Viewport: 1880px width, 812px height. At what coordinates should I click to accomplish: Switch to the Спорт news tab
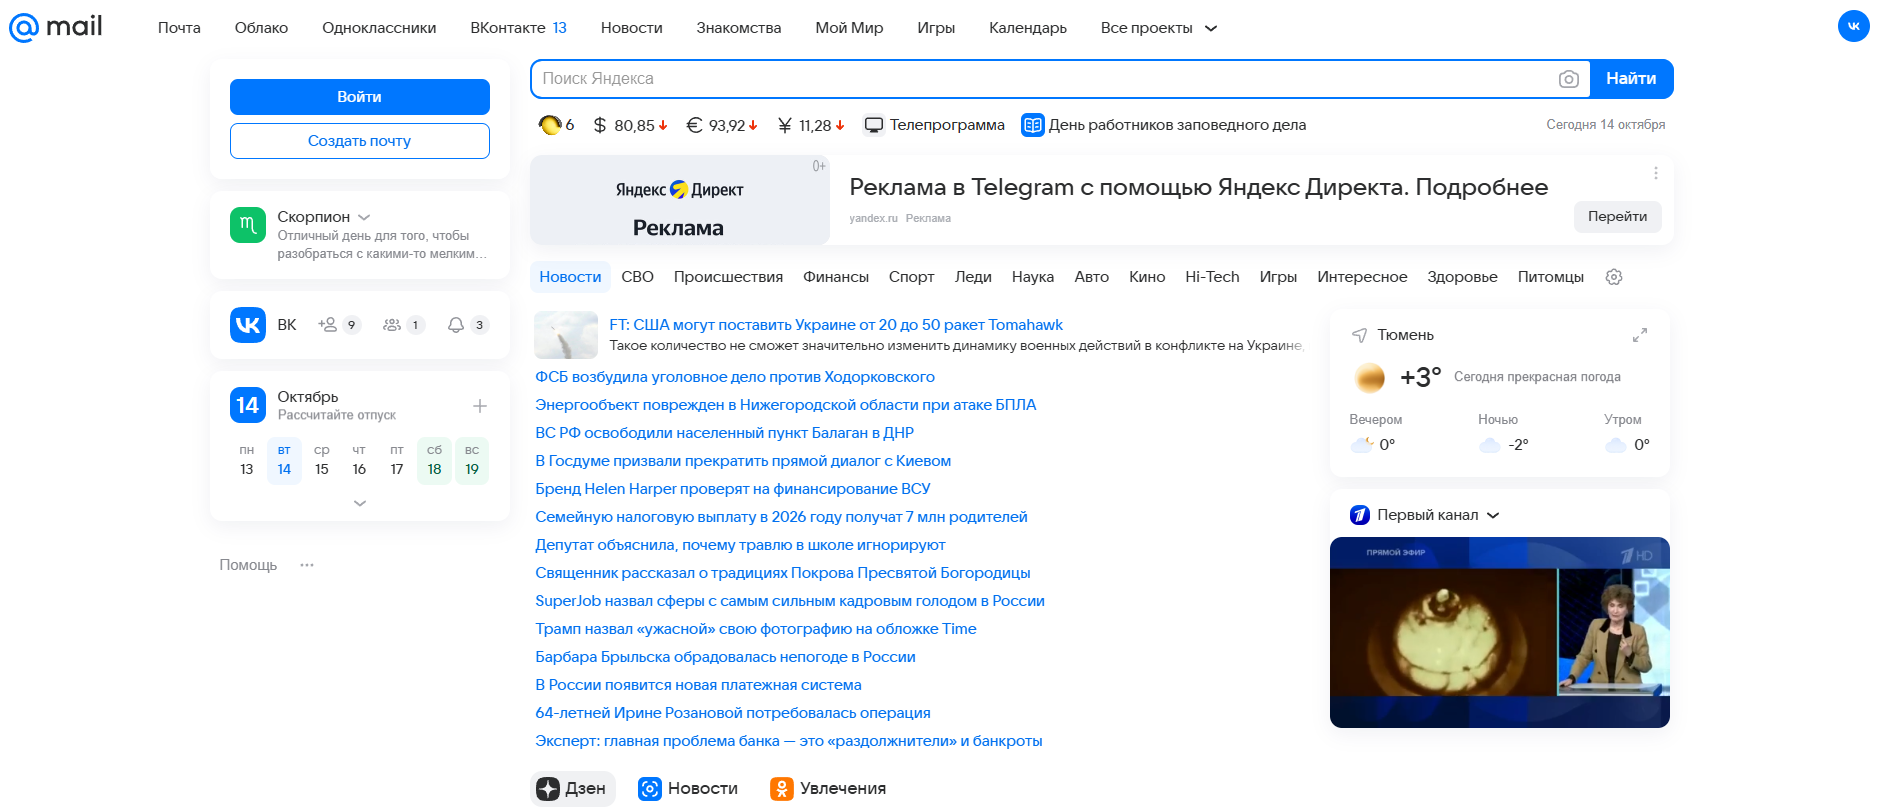point(911,277)
